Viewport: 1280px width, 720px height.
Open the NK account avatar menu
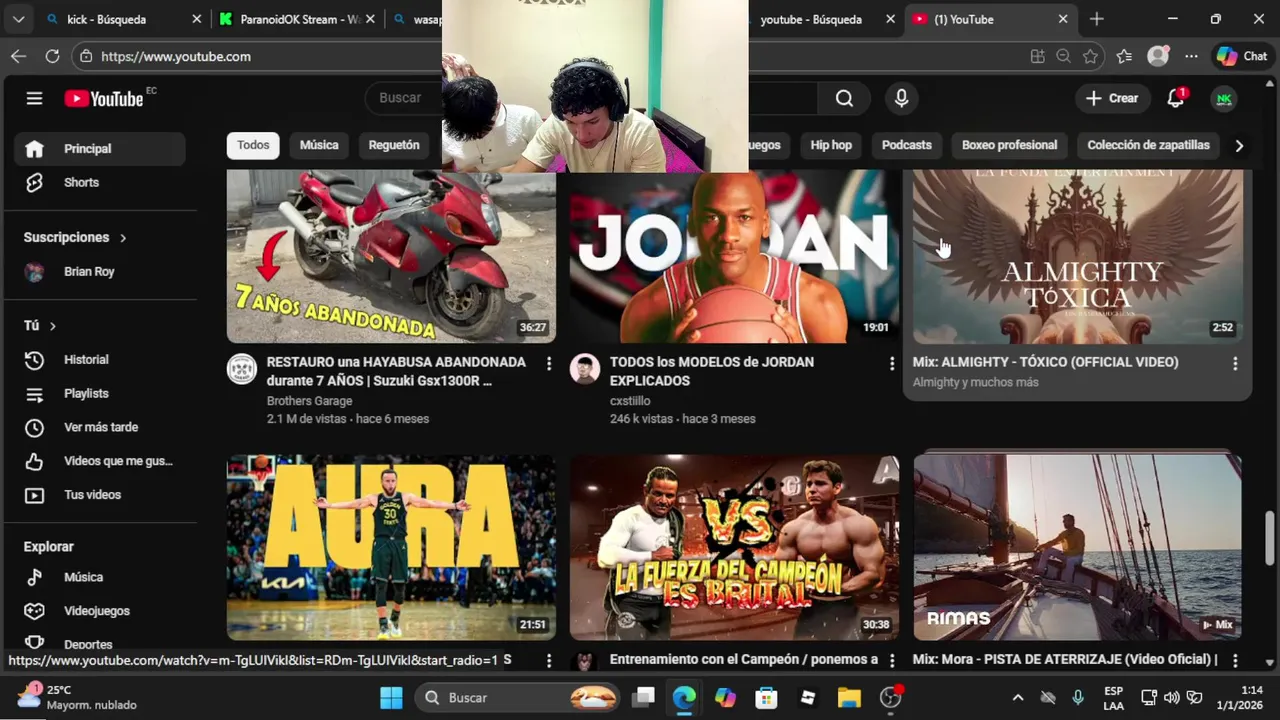coord(1224,98)
